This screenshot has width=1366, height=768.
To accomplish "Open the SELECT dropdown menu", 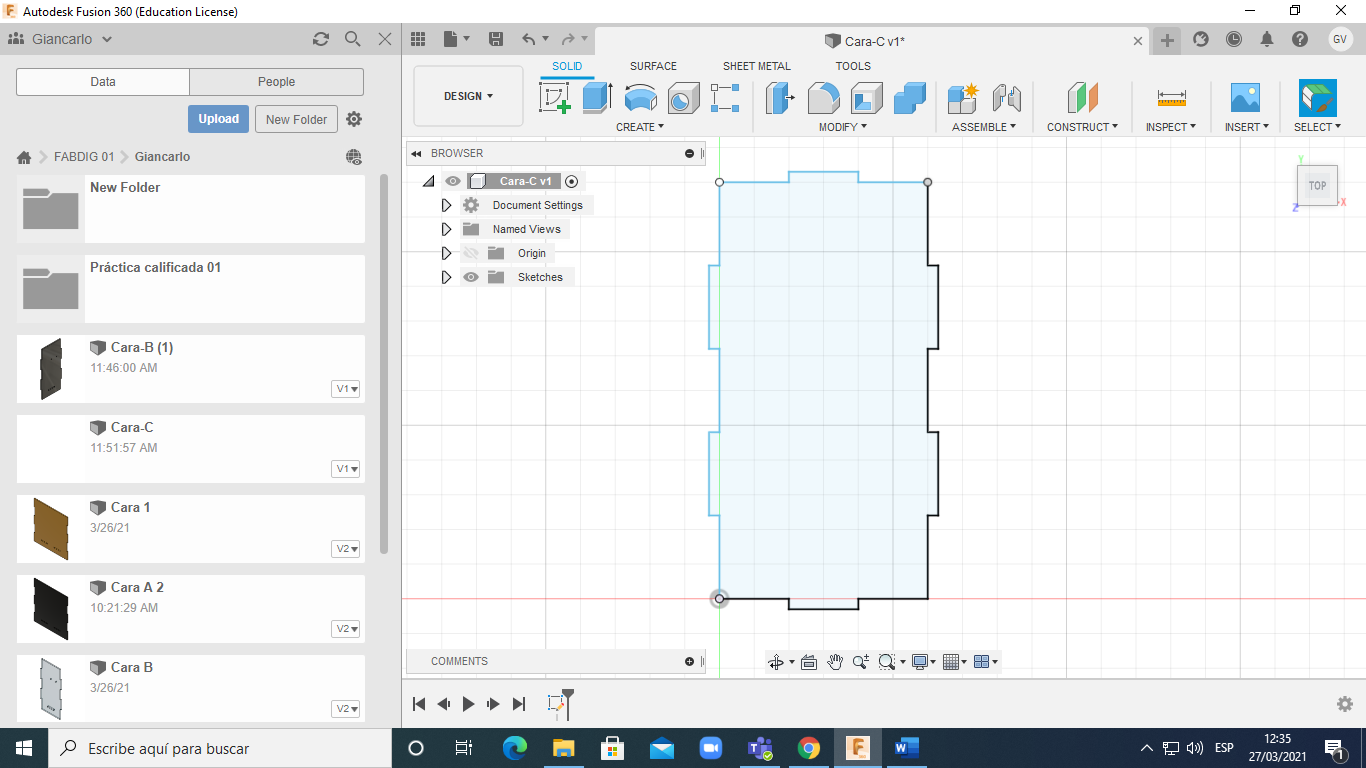I will [1317, 127].
